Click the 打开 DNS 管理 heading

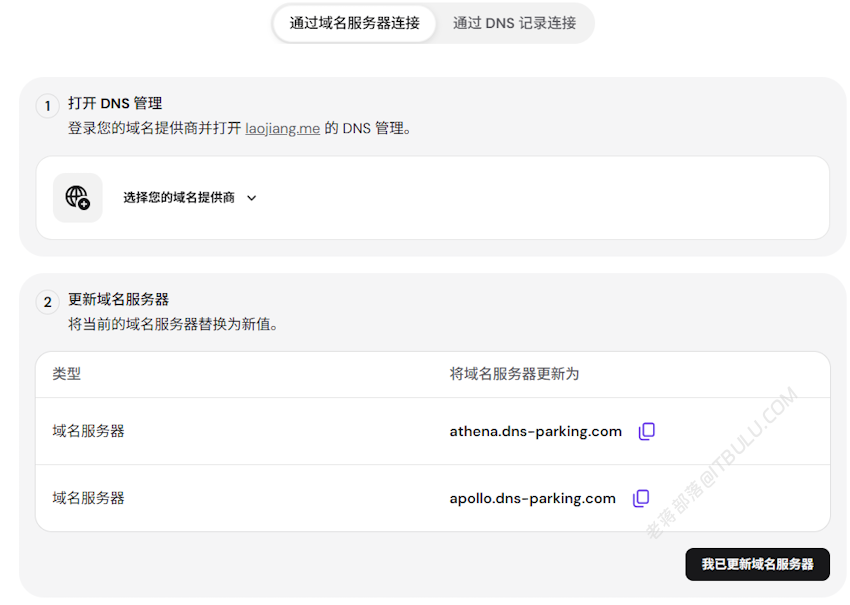tap(115, 104)
